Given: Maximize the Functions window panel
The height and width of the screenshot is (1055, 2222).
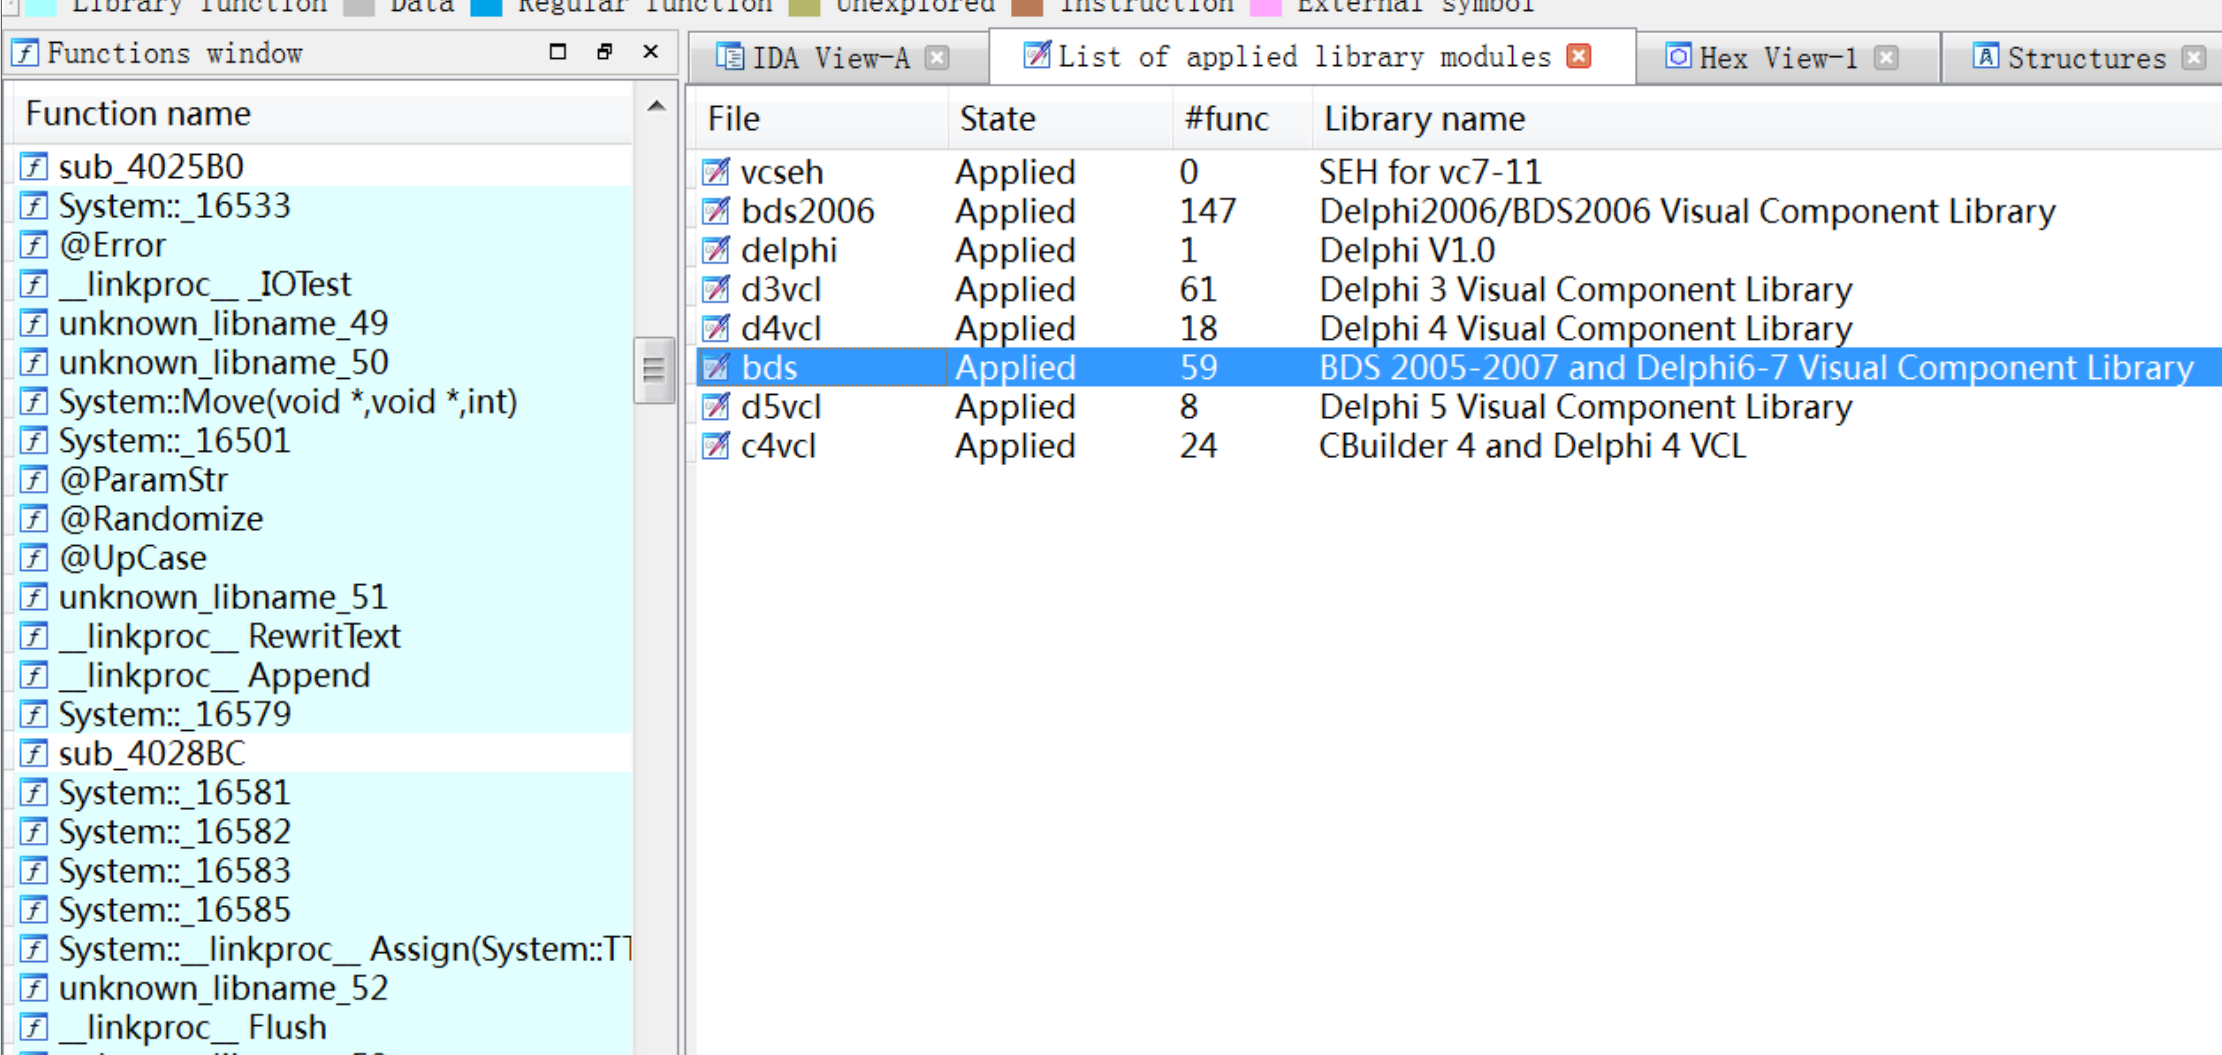Looking at the screenshot, I should (x=558, y=51).
